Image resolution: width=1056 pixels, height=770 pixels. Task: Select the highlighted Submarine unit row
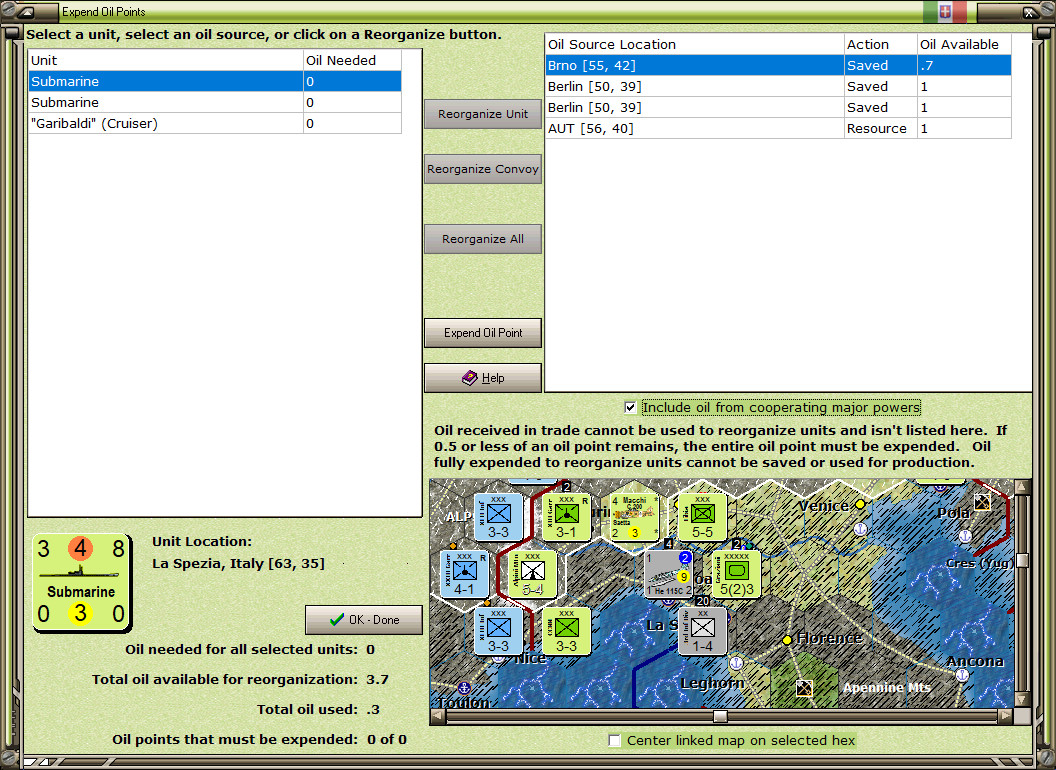coord(215,82)
